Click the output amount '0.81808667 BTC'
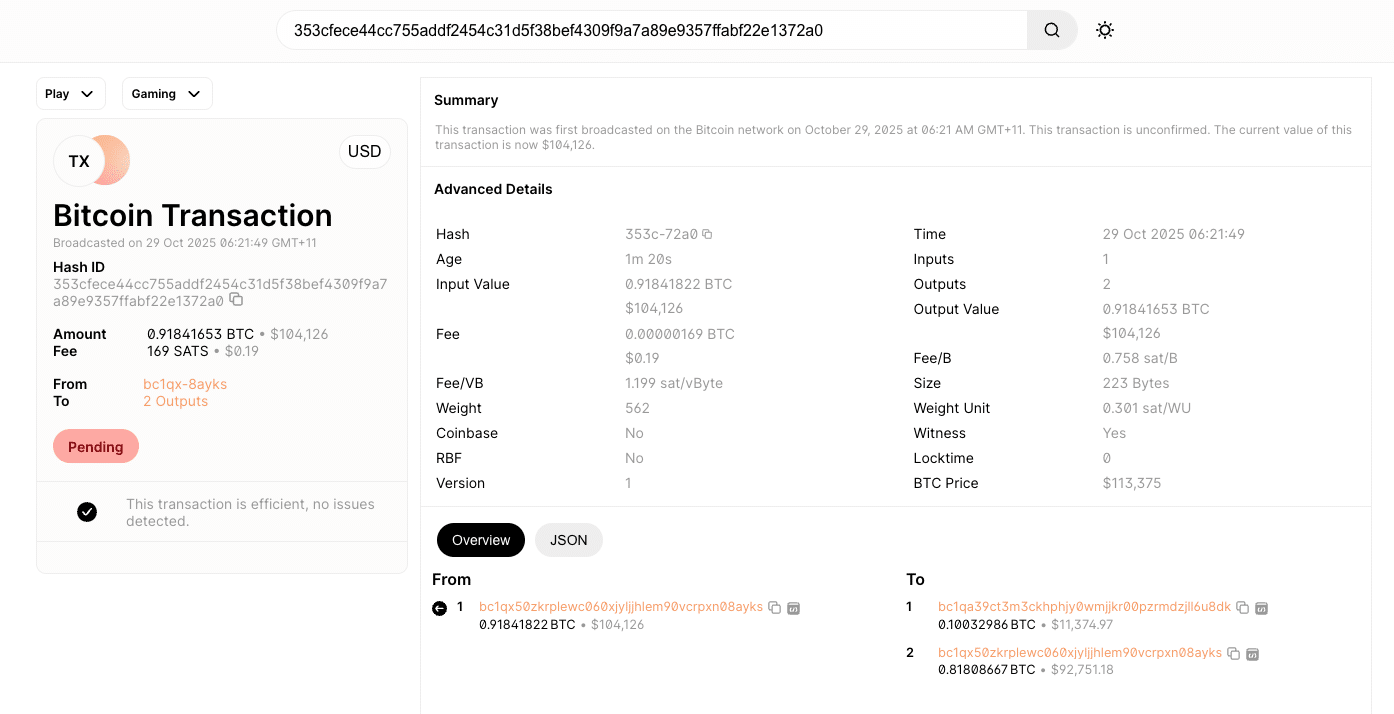This screenshot has width=1394, height=714. coord(987,670)
